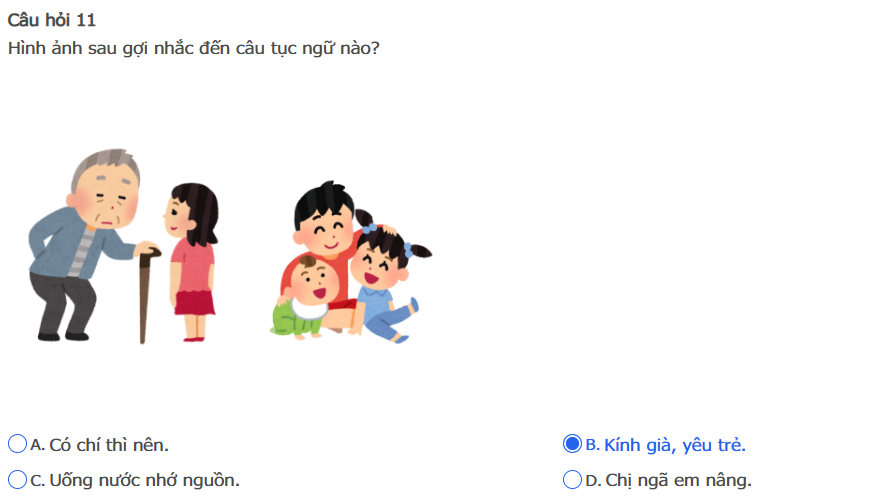Click the girl in the red dress
Viewport: 882px width, 502px height.
[192, 260]
